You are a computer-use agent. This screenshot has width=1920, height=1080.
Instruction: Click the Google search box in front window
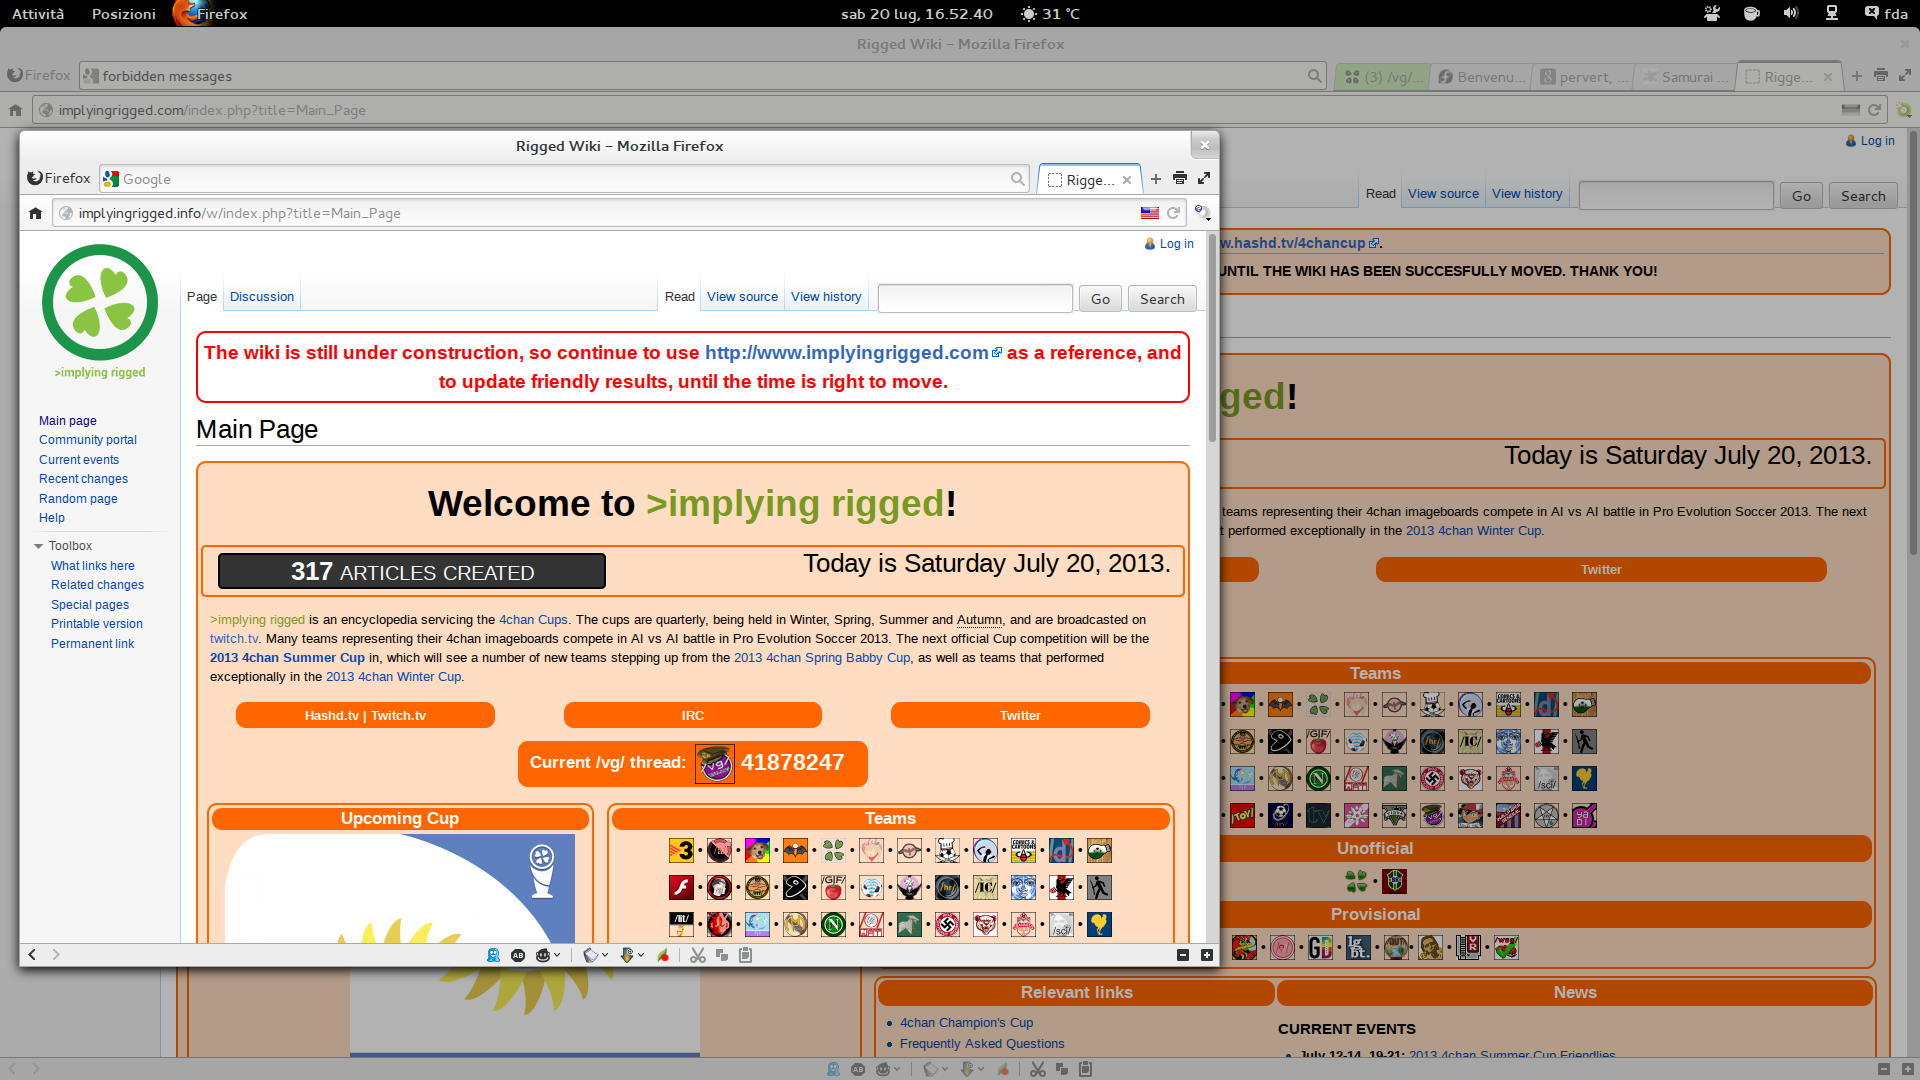coord(565,179)
